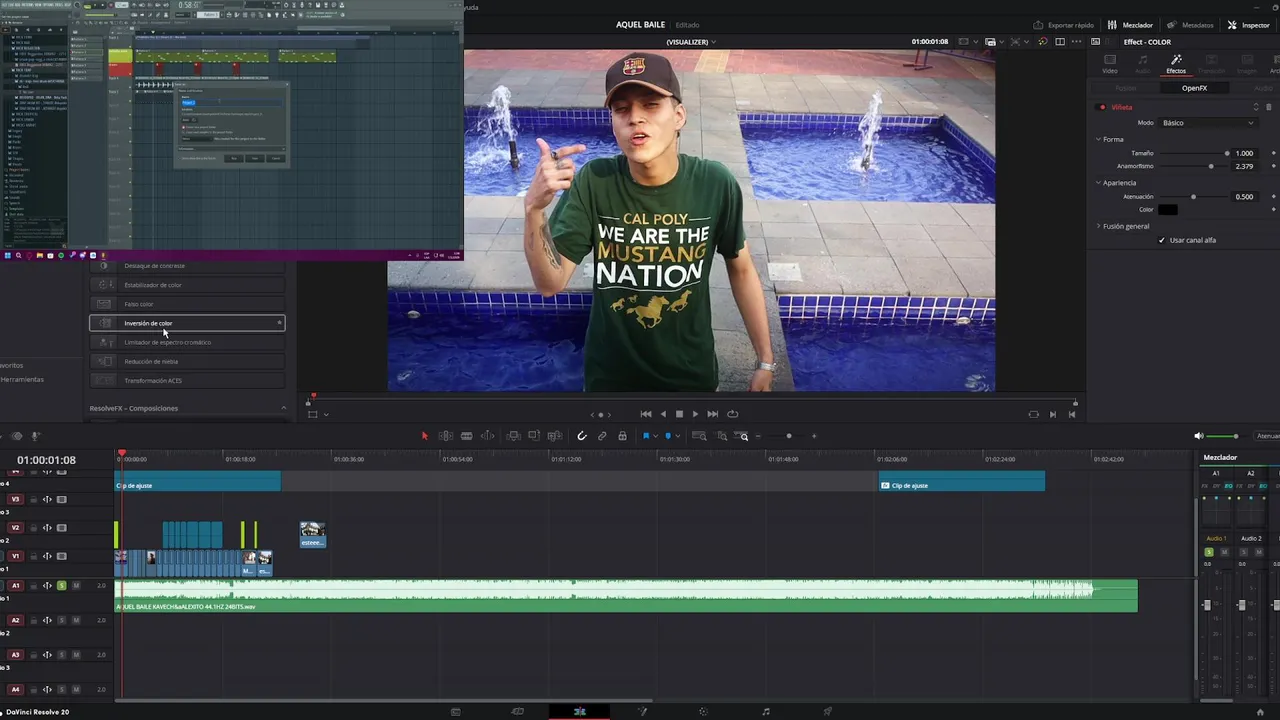Add keyframe for Tamaño parameter
The image size is (1280, 720).
pos(1273,153)
